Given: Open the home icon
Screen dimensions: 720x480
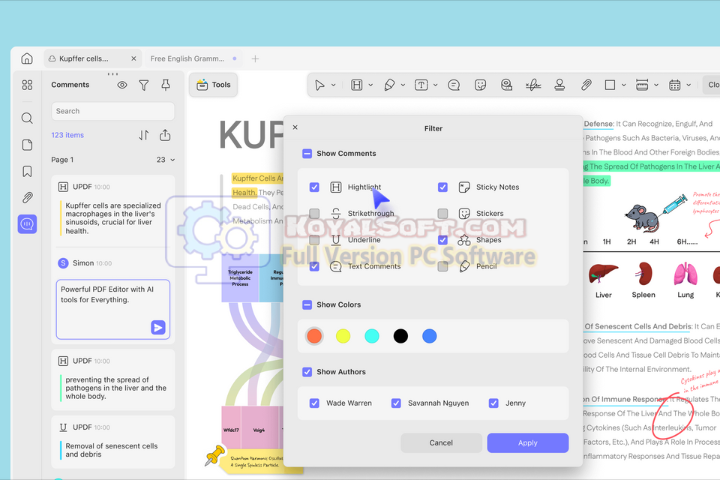Looking at the screenshot, I should [27, 59].
